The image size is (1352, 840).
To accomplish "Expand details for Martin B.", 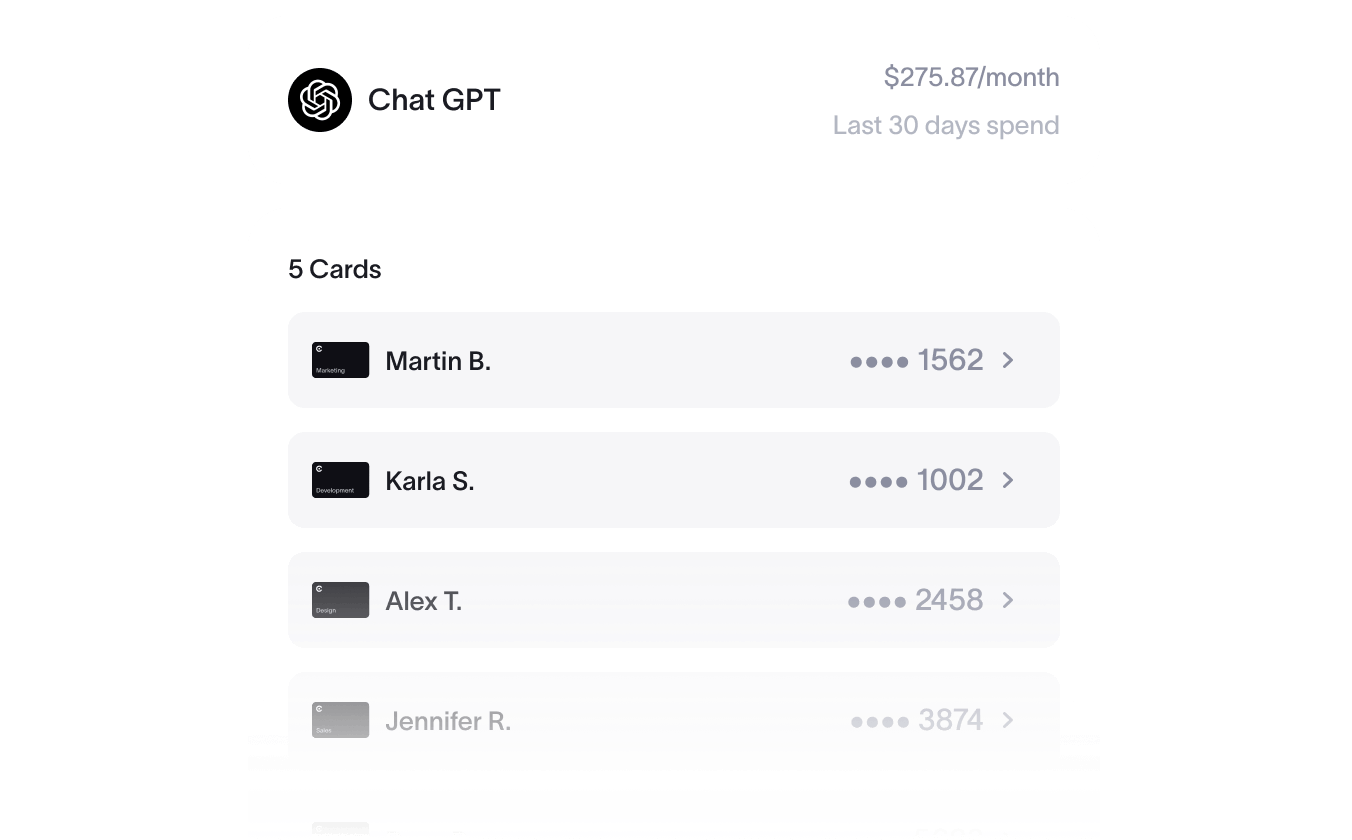I will (1008, 360).
